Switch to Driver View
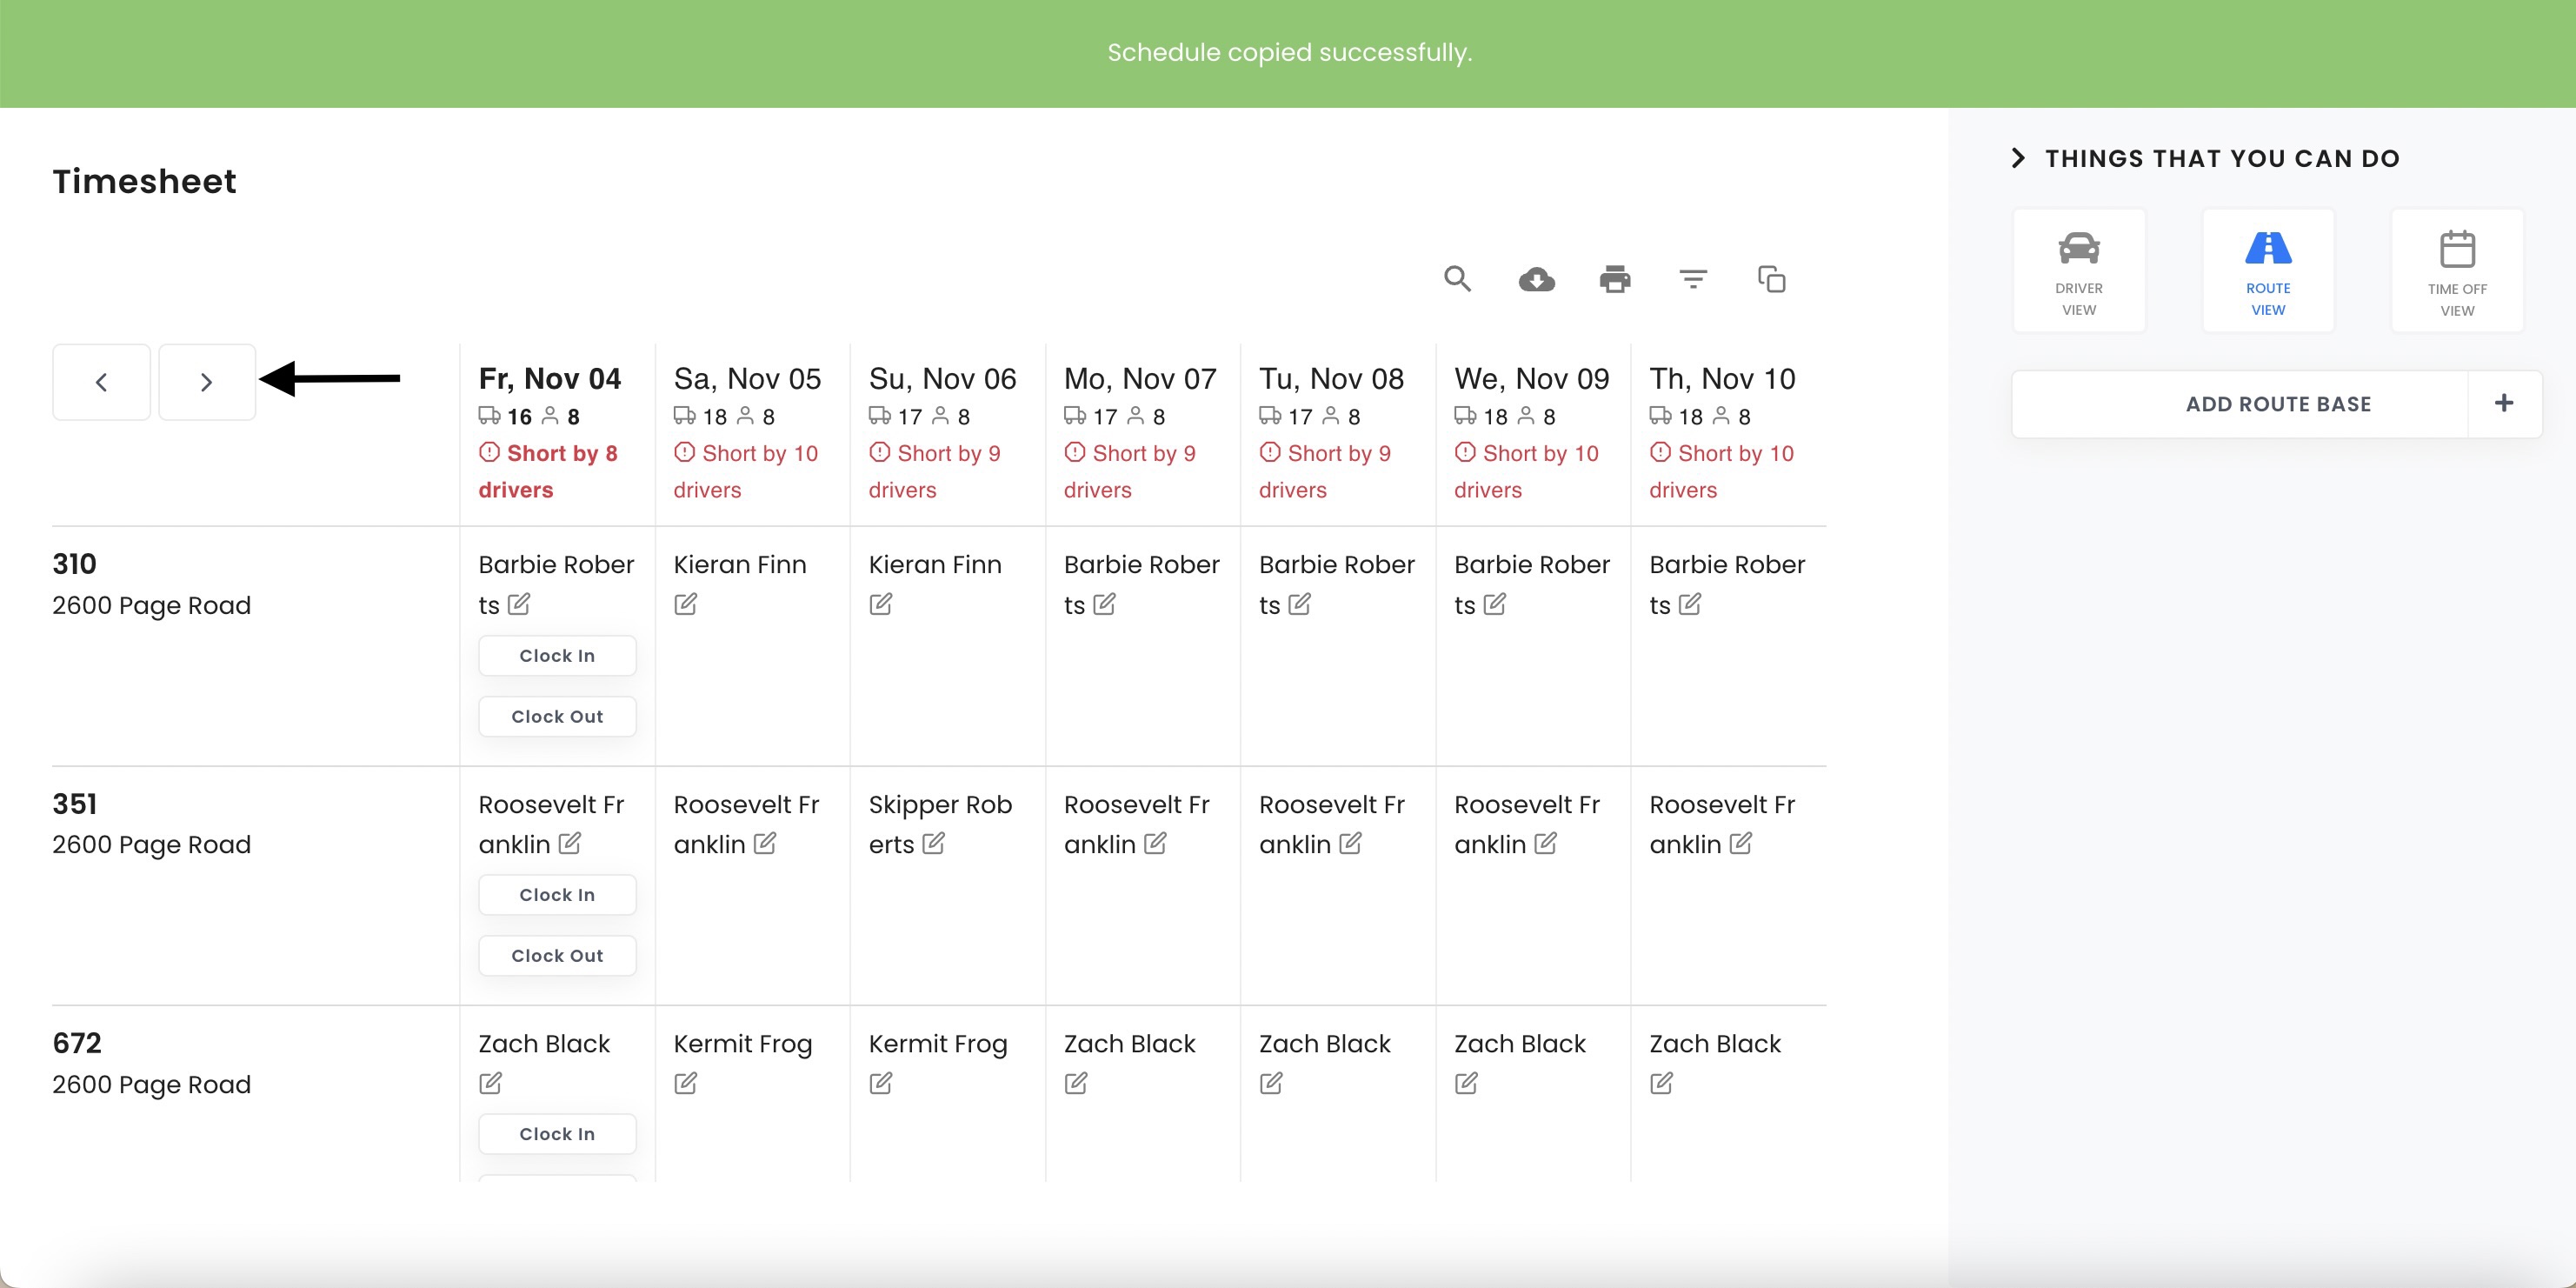The width and height of the screenshot is (2576, 1288). 2078,270
